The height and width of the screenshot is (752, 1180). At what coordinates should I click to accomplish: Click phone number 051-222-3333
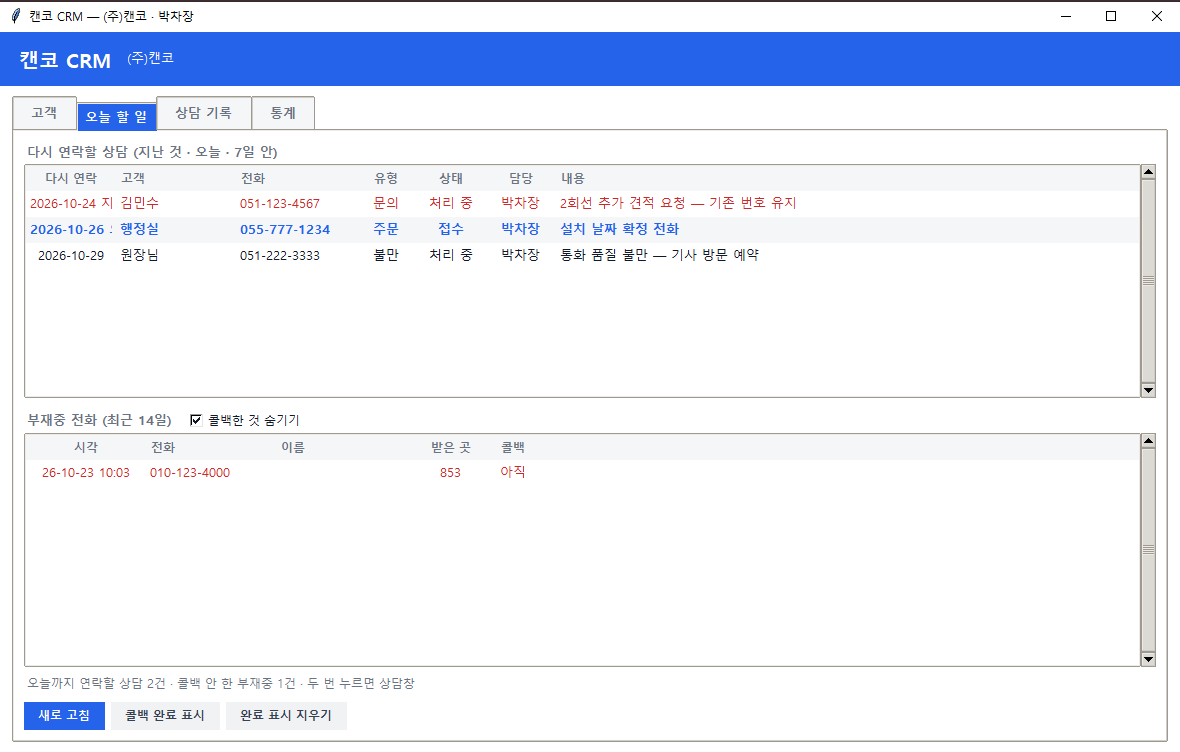(280, 255)
